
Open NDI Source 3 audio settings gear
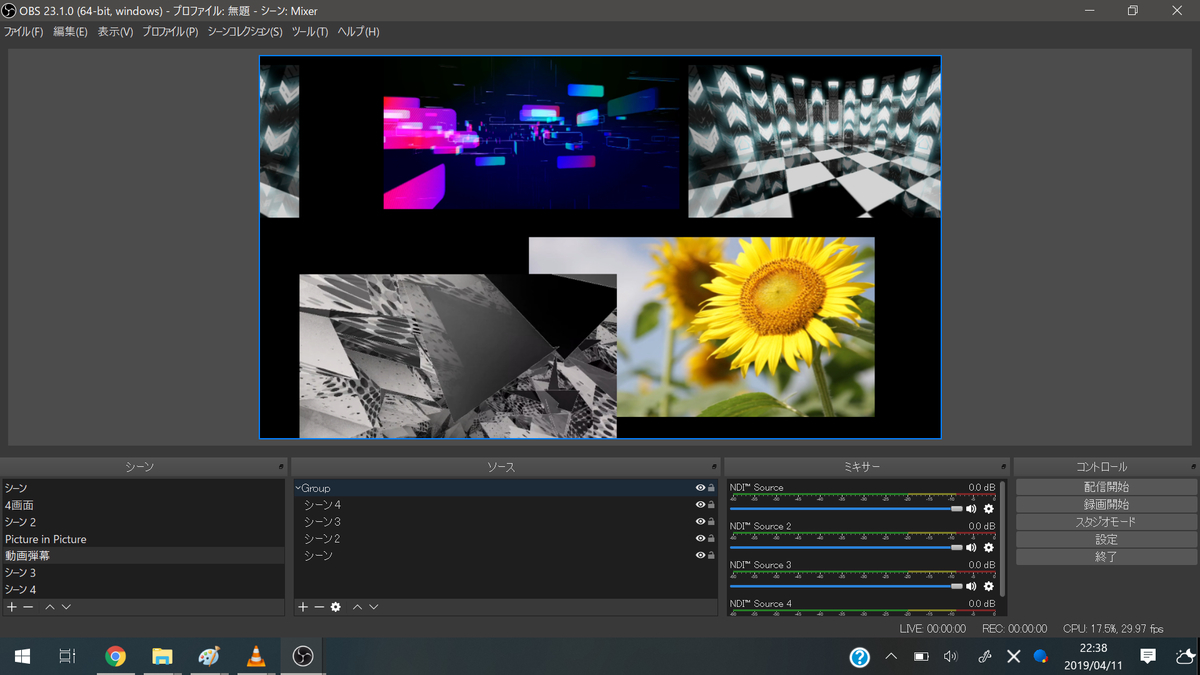[989, 586]
